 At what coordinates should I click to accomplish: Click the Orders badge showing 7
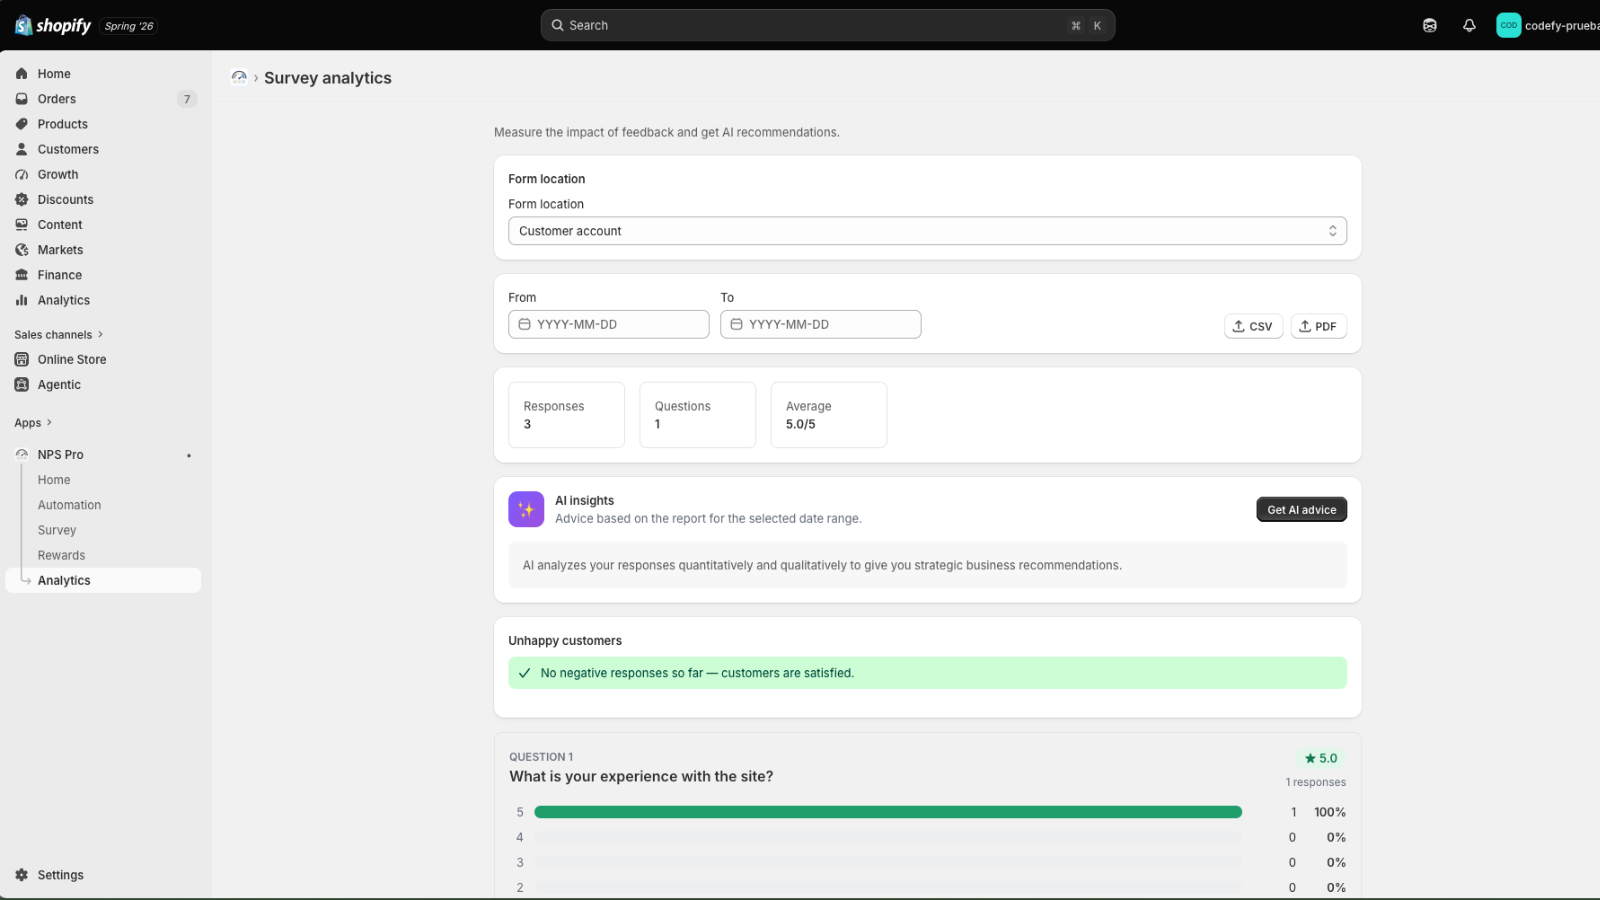point(187,99)
